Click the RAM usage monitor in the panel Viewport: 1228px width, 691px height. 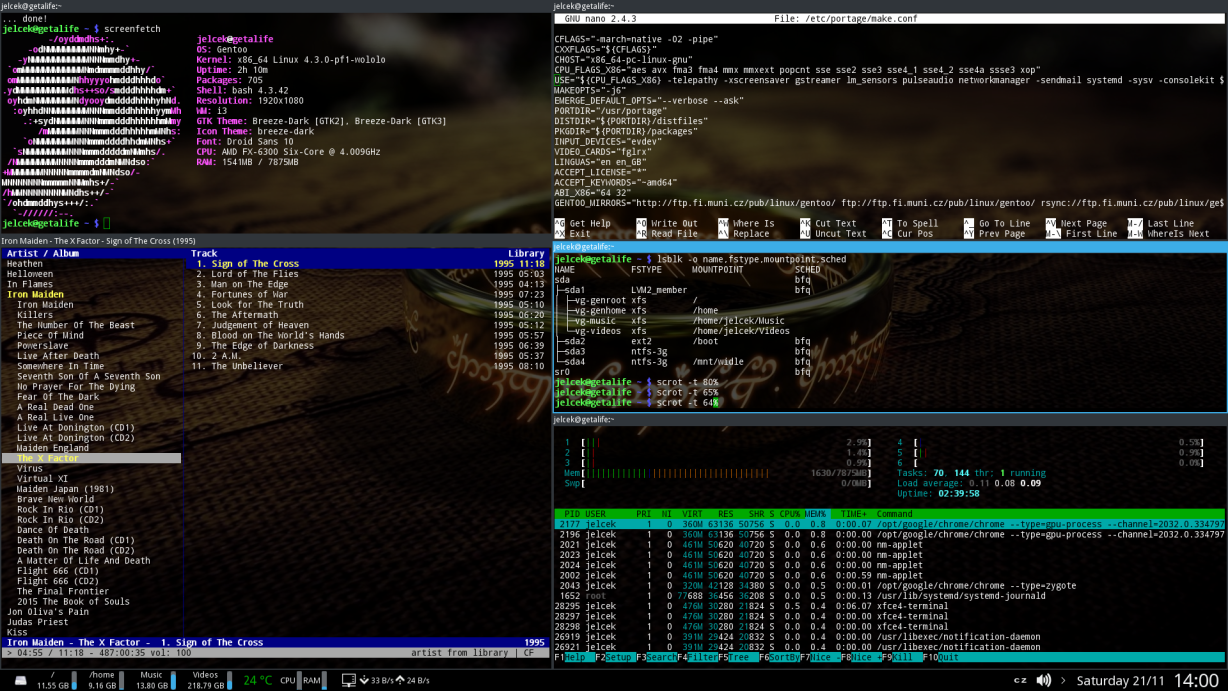coord(312,681)
